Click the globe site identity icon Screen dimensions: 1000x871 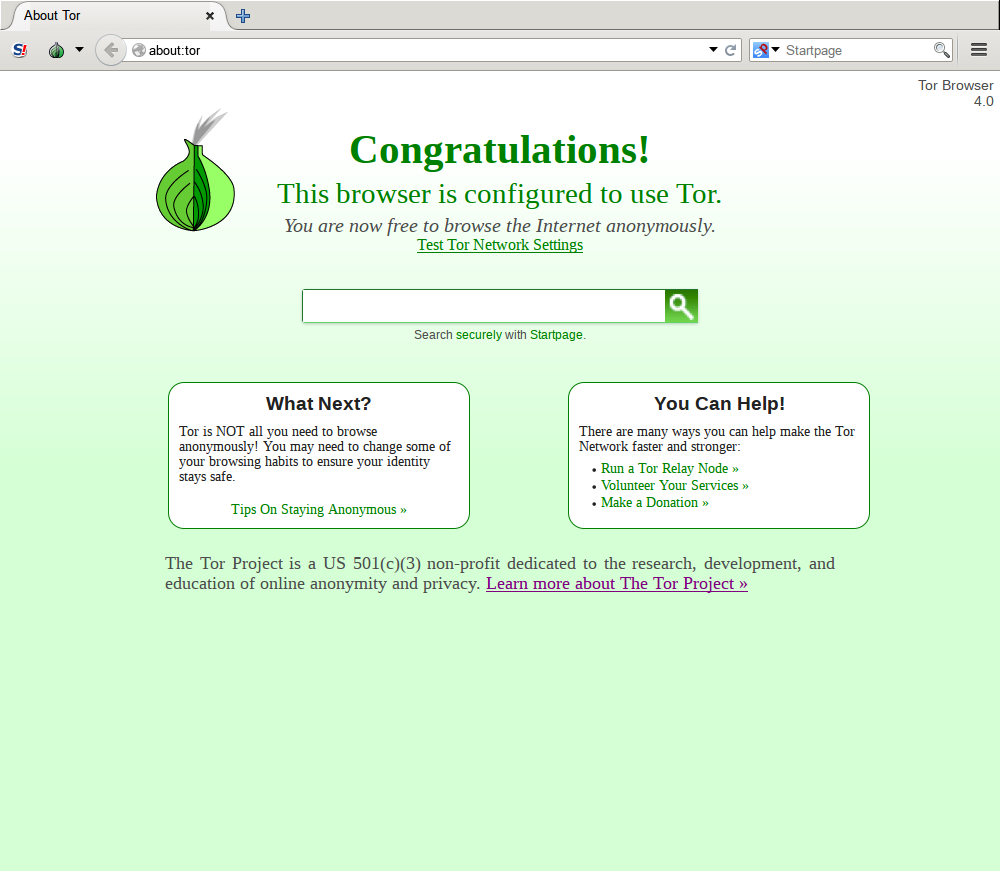pos(138,50)
